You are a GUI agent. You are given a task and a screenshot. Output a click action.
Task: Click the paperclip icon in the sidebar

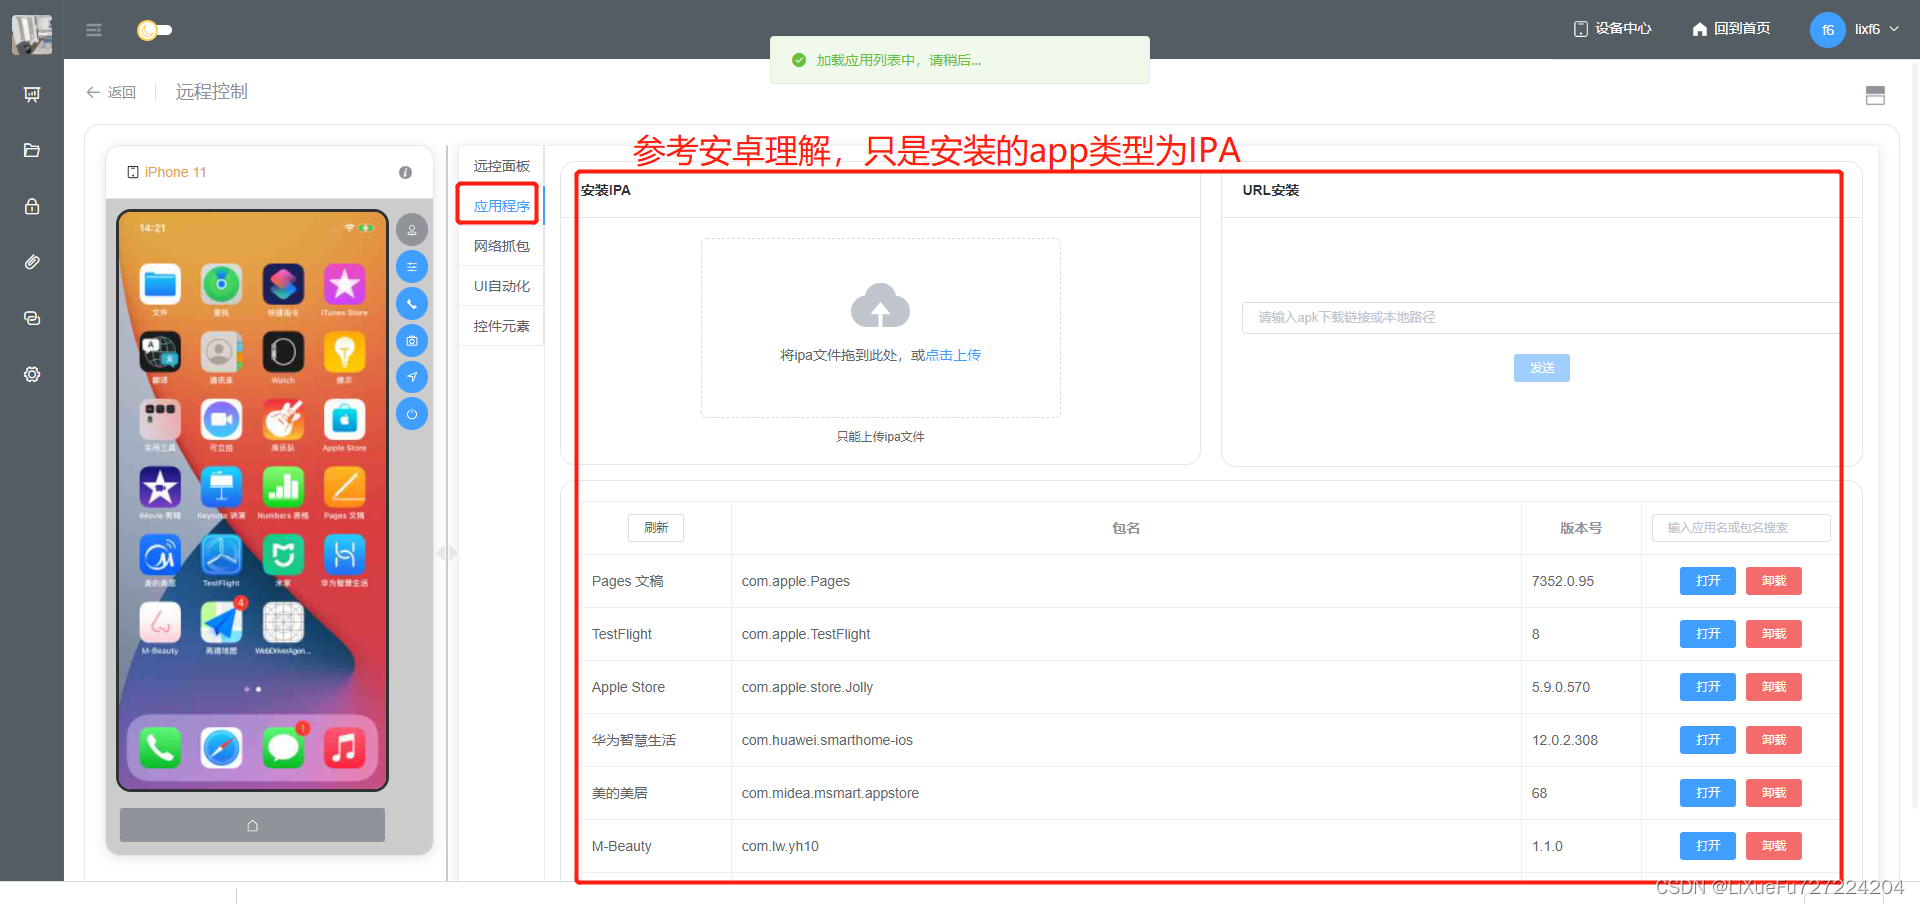click(32, 262)
